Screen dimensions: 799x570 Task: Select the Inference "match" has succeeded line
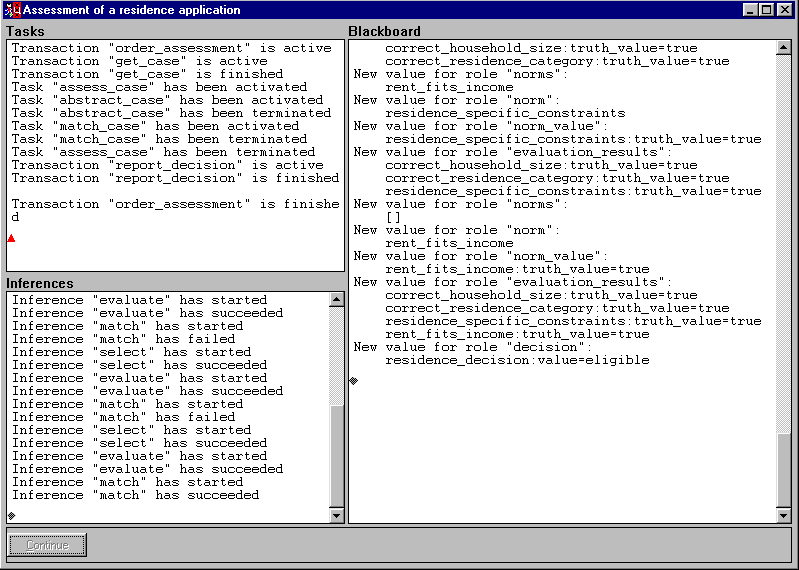point(135,495)
